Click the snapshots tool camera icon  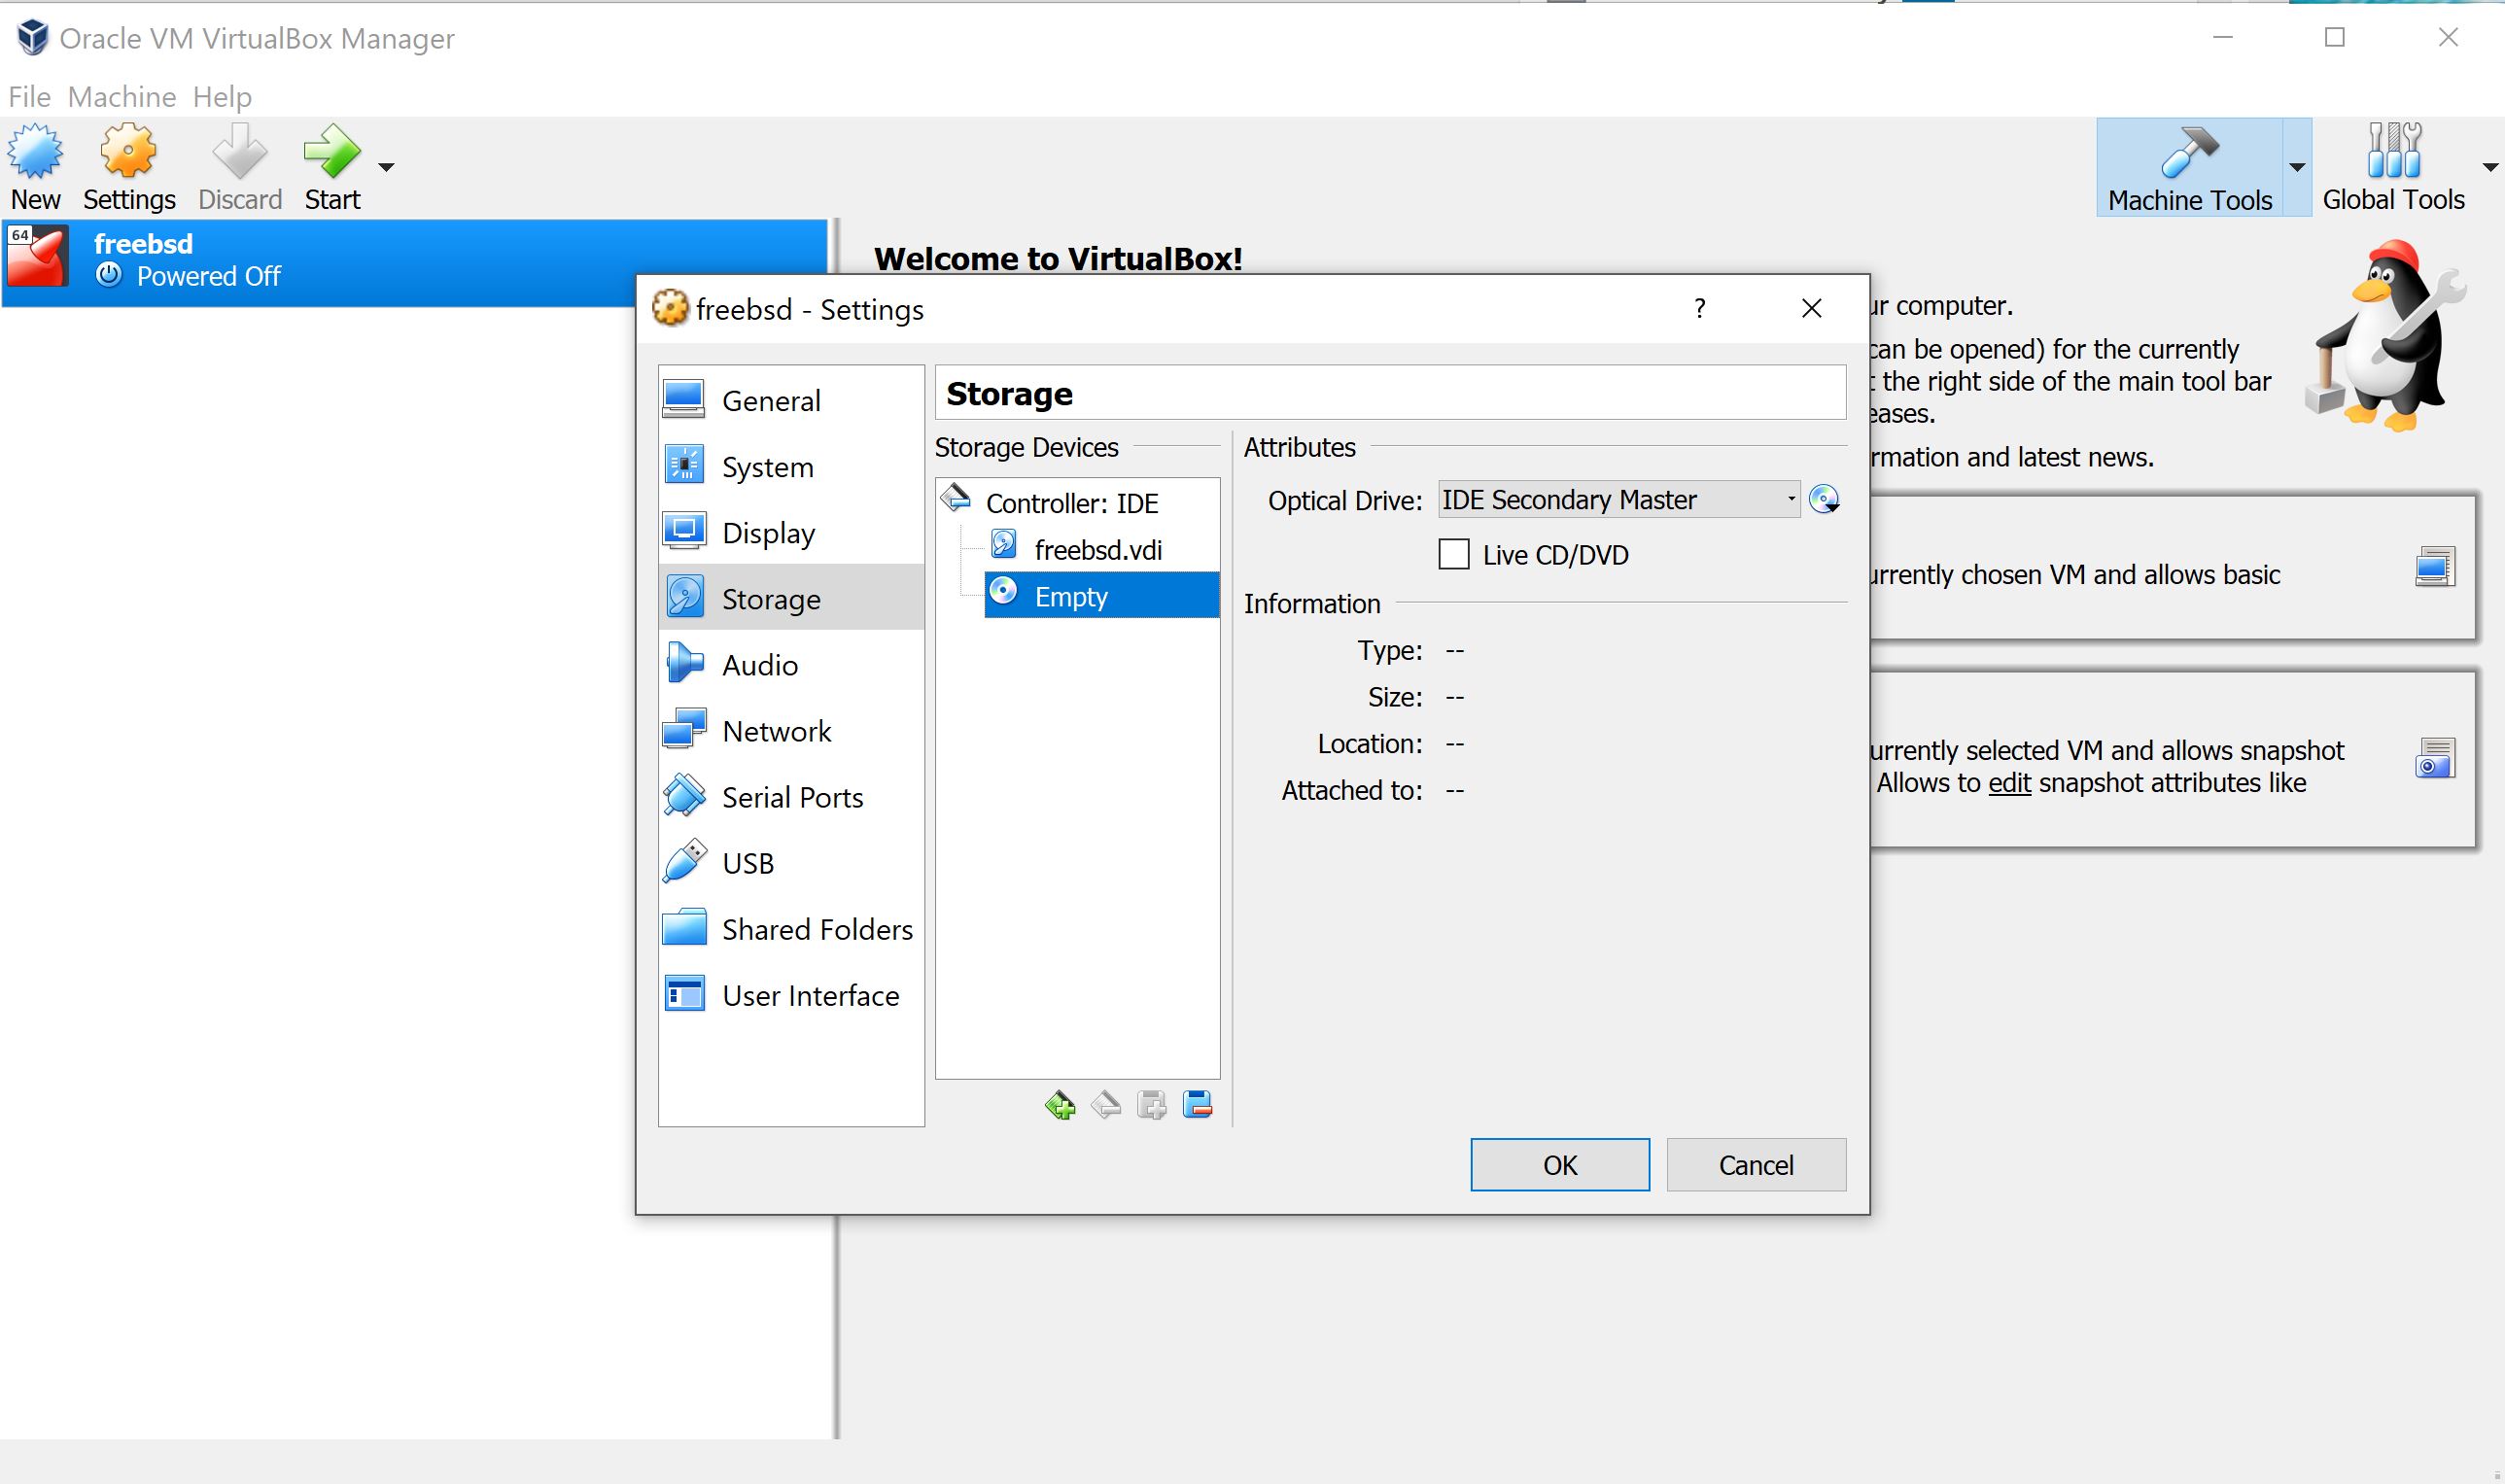click(x=2434, y=759)
